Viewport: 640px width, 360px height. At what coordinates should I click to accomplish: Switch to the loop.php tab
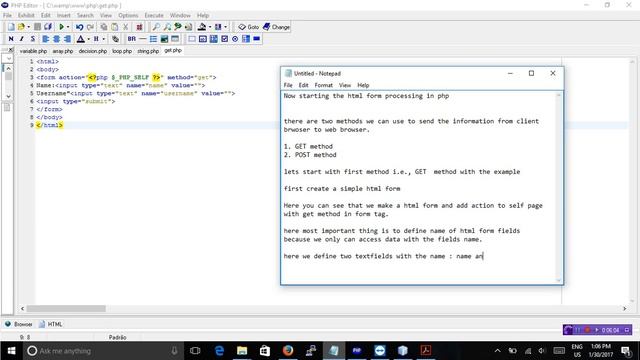tap(122, 51)
